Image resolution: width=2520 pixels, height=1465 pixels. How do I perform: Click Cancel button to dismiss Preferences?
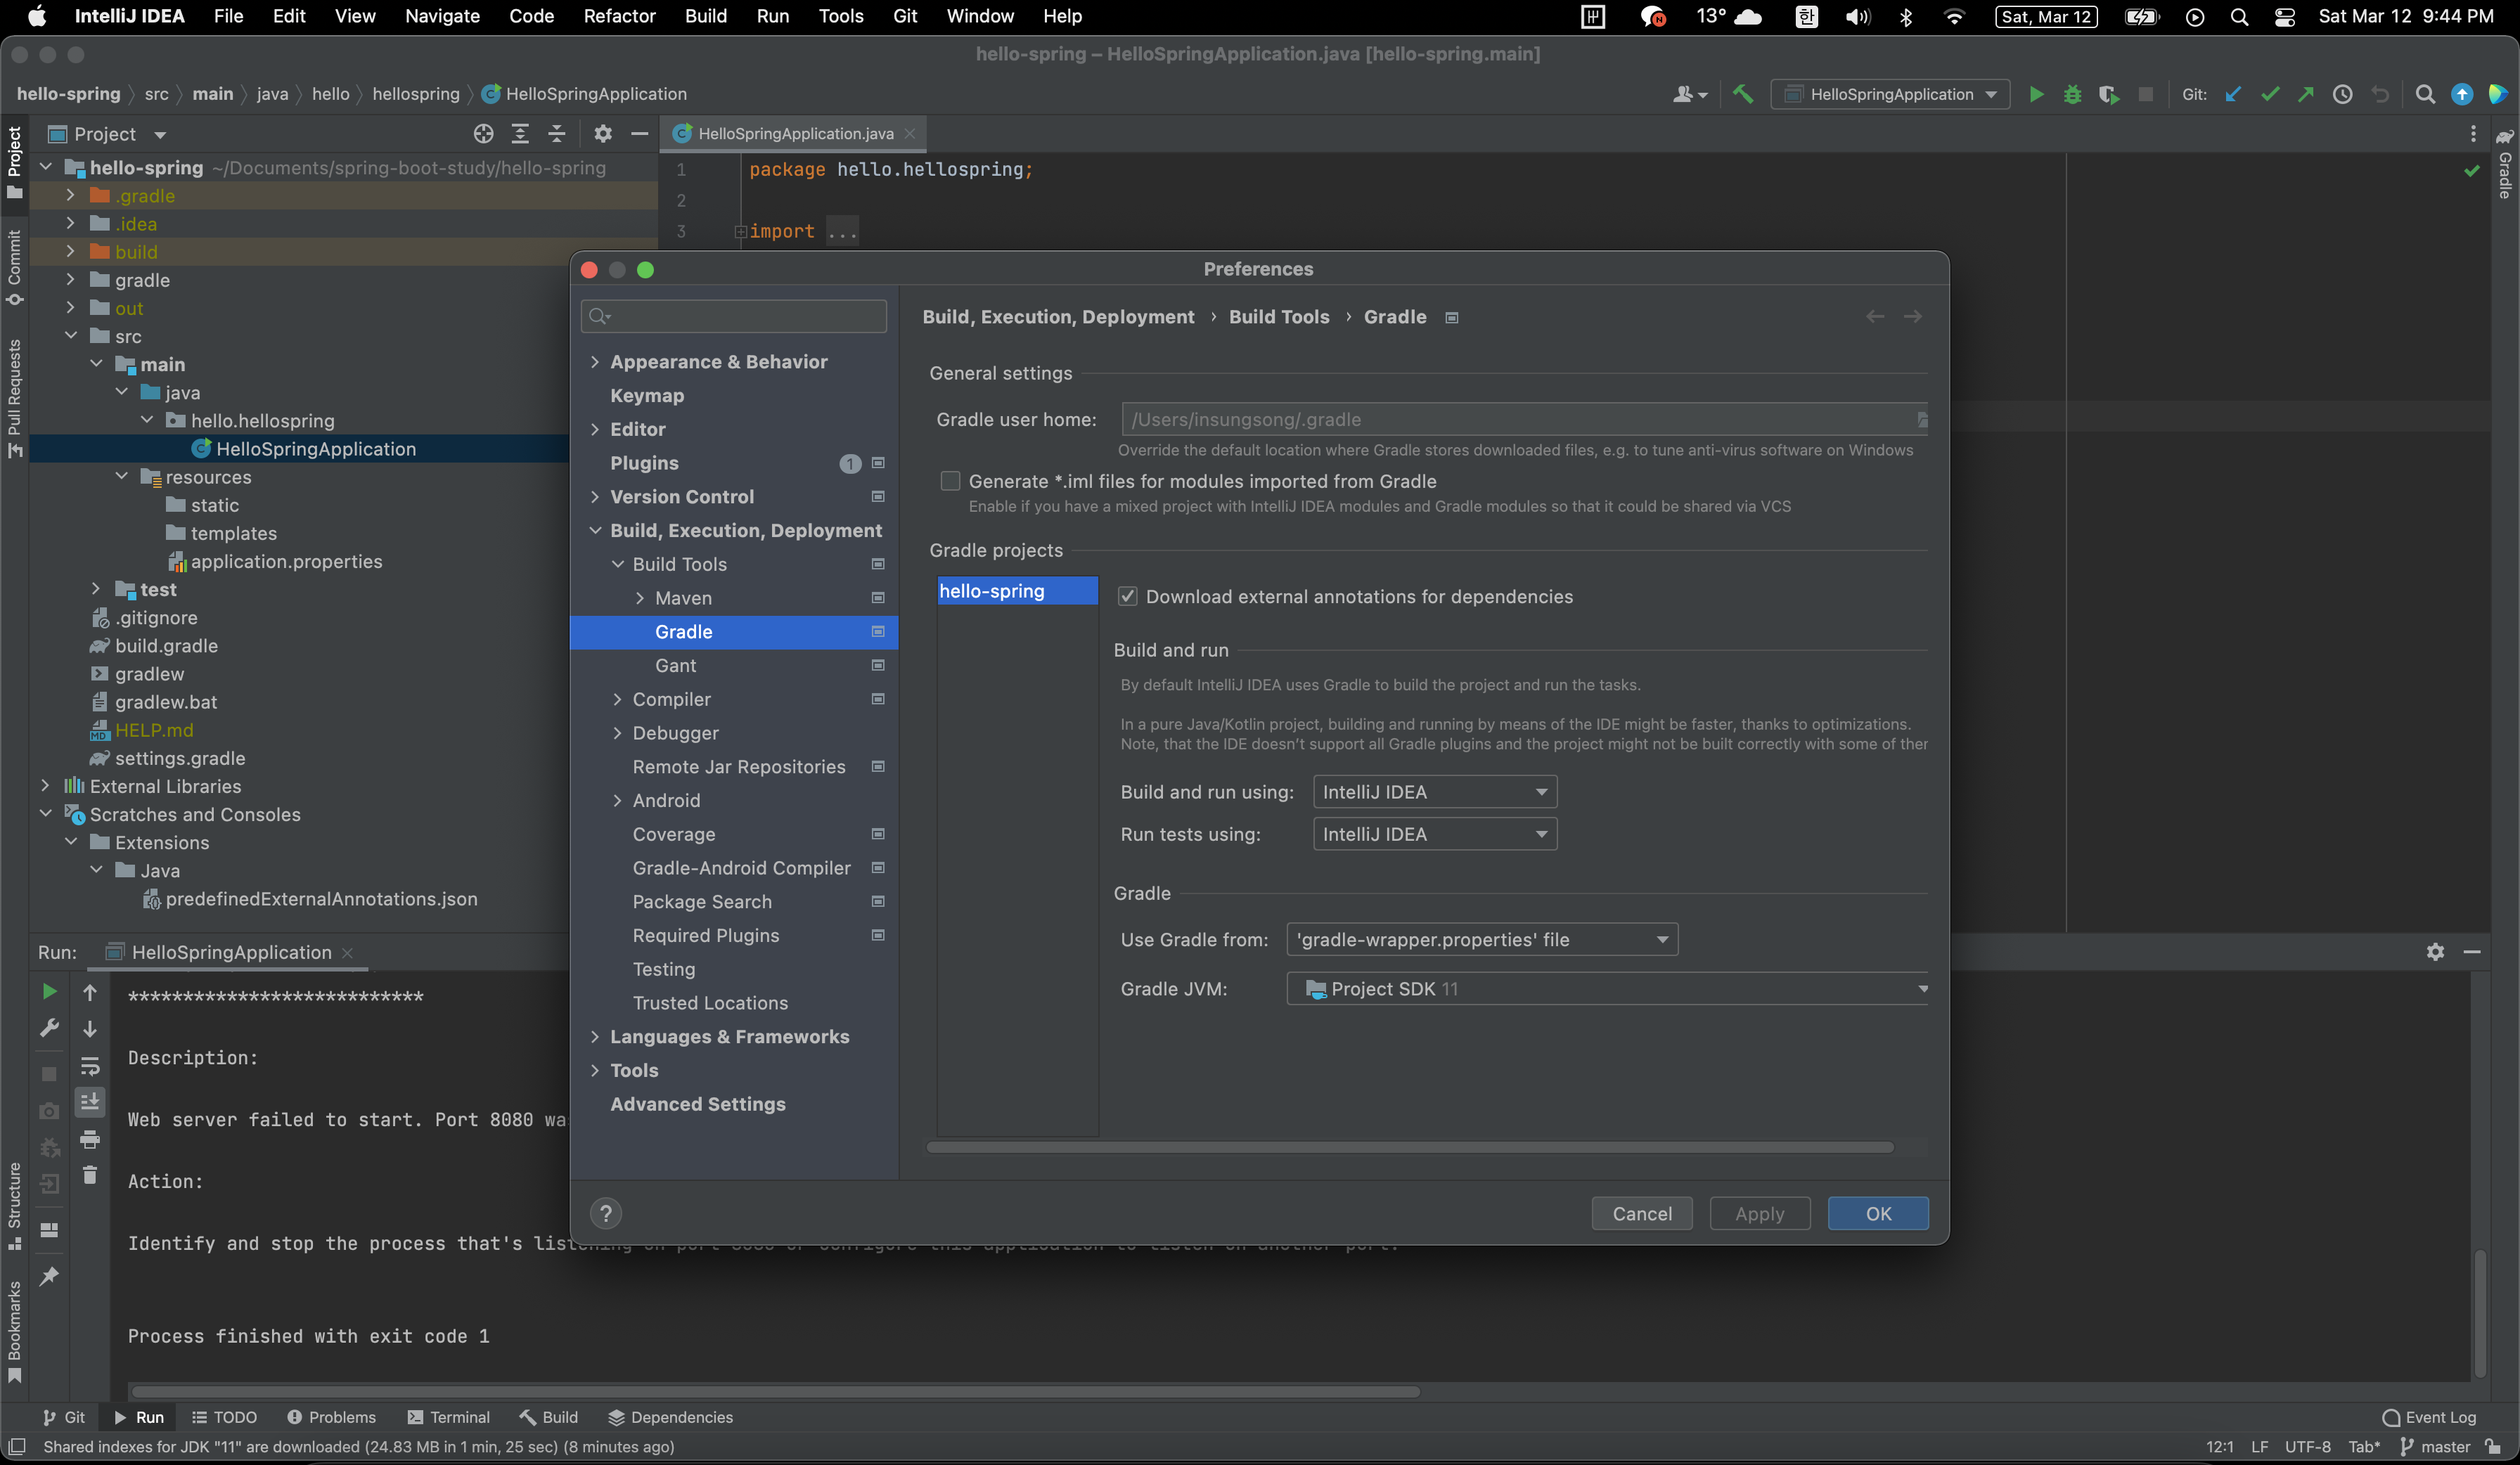tap(1641, 1212)
